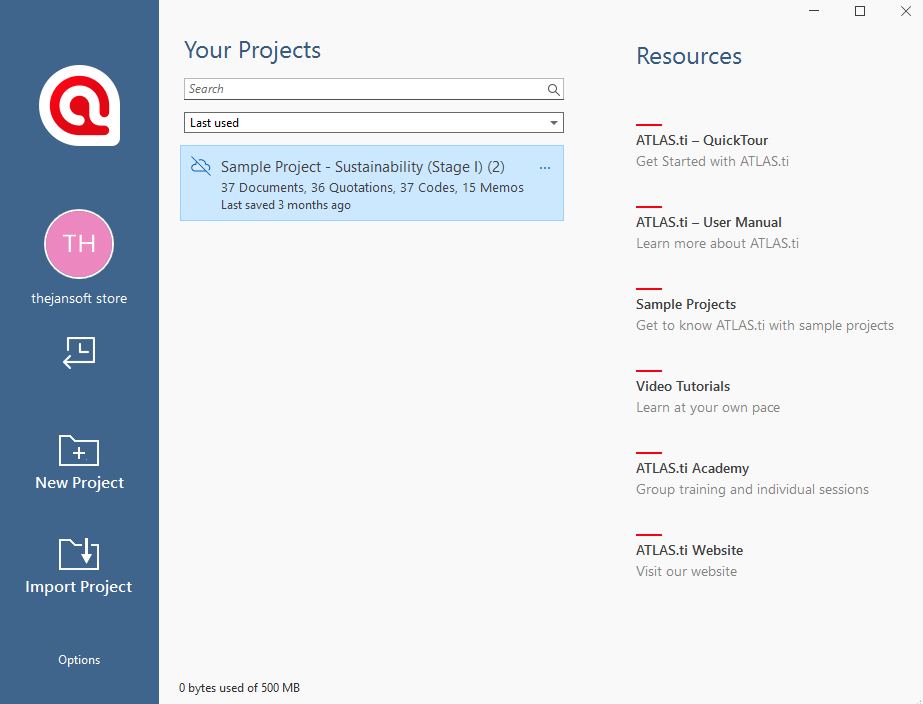Click the search magnifier icon
Screen dimensions: 923x704
pos(553,89)
